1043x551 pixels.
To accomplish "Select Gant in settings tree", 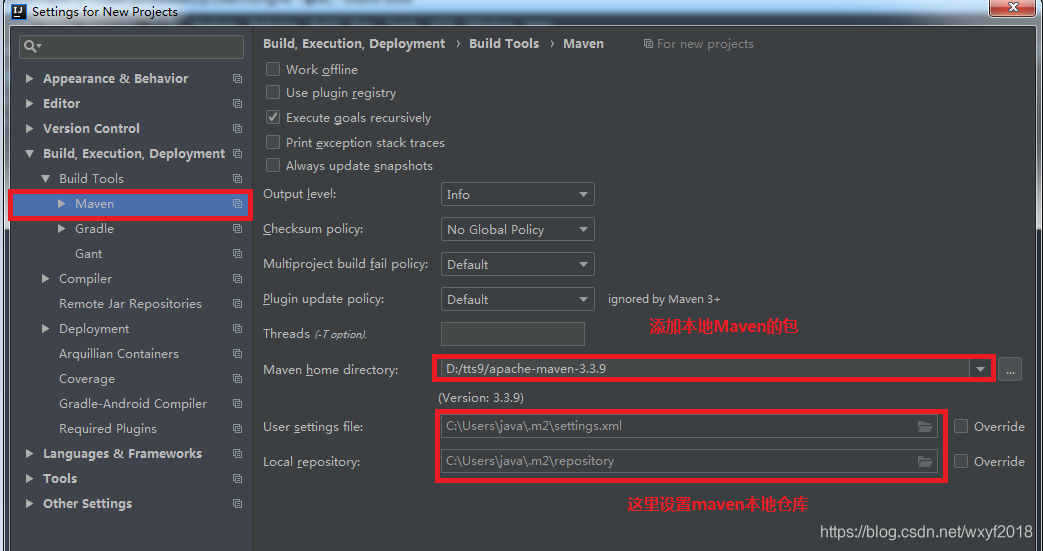I will tap(88, 254).
